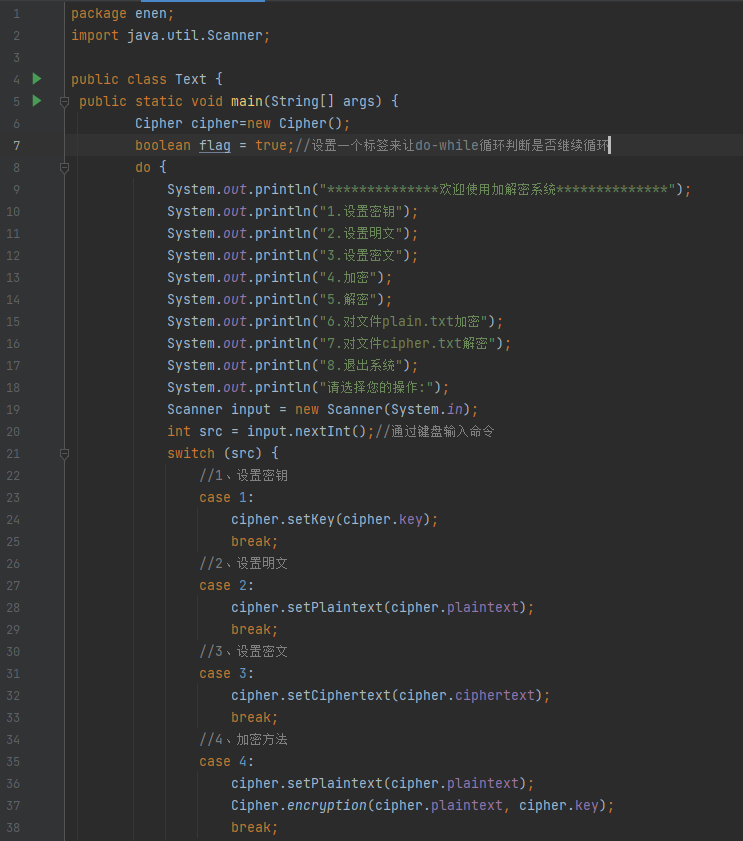Click line number 7 in the gutter

point(17,145)
